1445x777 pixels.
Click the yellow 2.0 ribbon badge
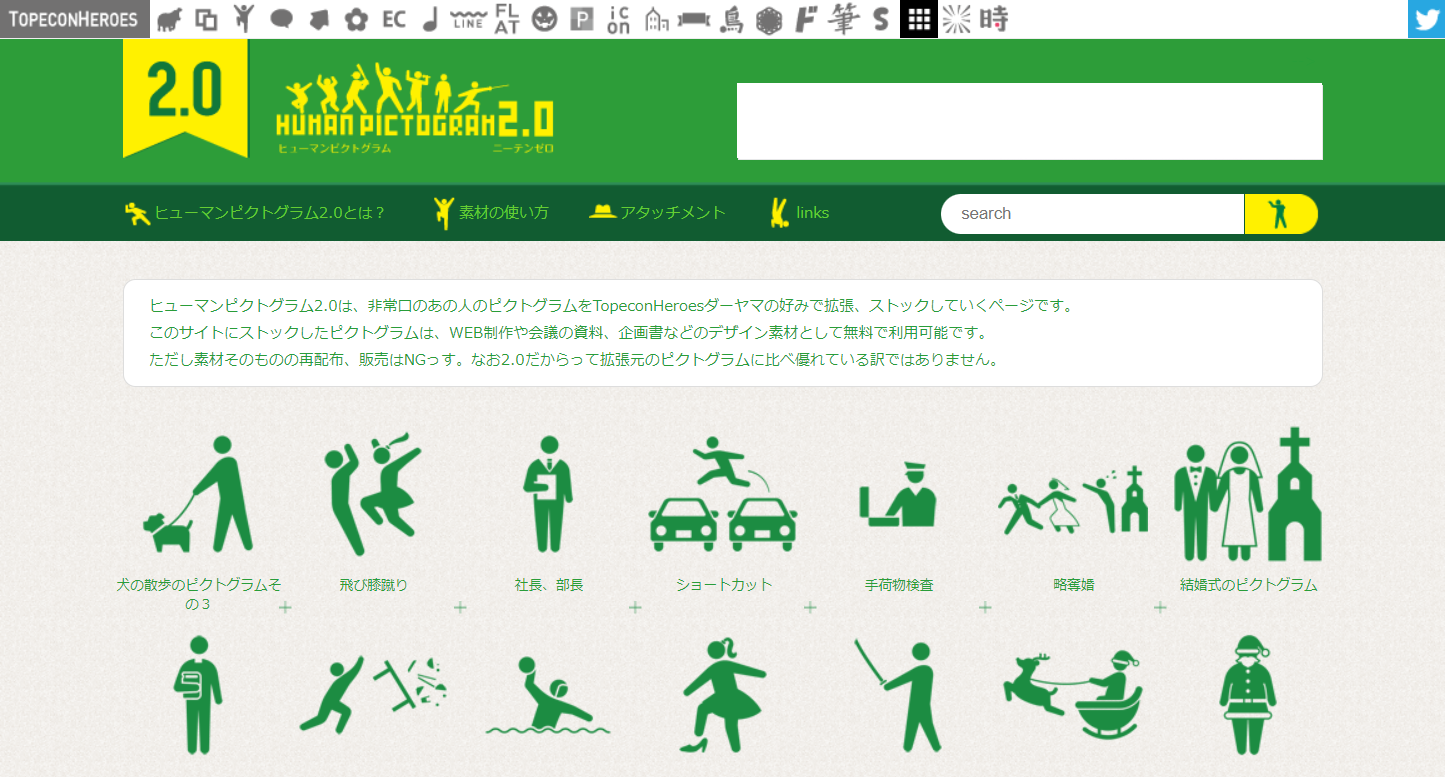coord(185,98)
